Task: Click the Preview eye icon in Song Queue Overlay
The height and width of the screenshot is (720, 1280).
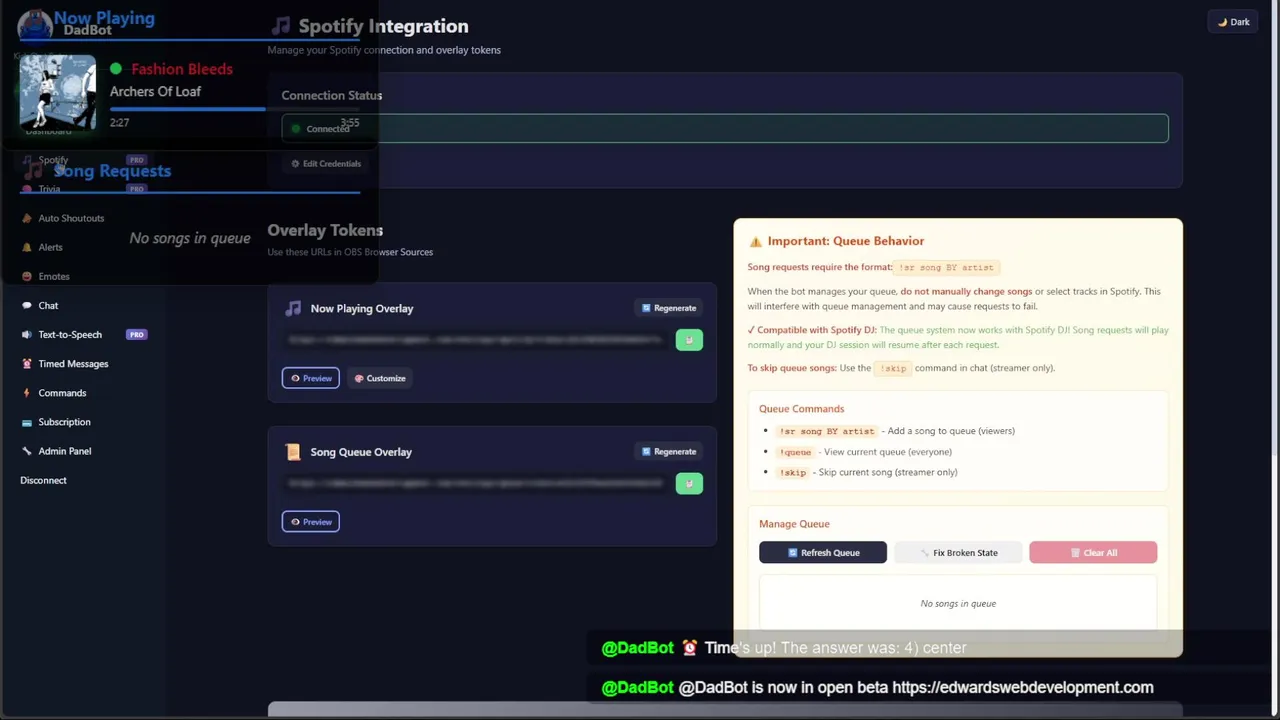Action: tap(295, 521)
